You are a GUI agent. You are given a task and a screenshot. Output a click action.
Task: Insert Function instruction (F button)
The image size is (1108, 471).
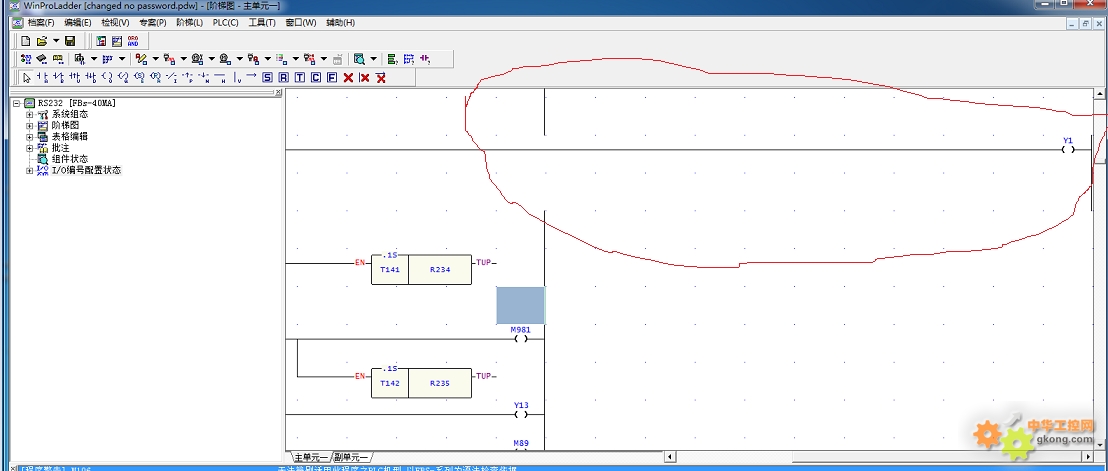pos(331,78)
